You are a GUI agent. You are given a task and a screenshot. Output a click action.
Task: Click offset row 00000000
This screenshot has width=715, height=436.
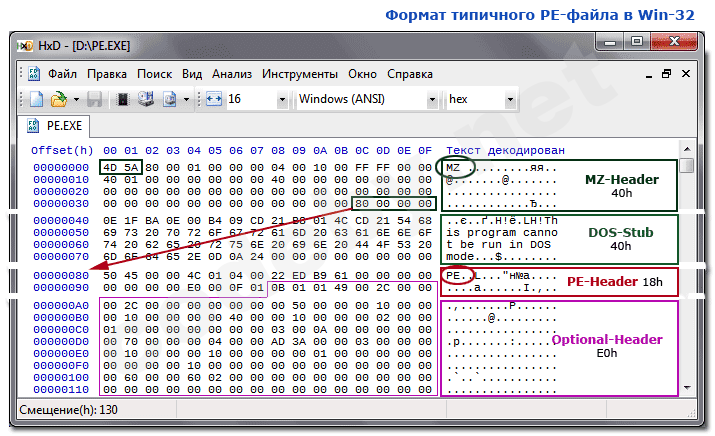click(61, 168)
